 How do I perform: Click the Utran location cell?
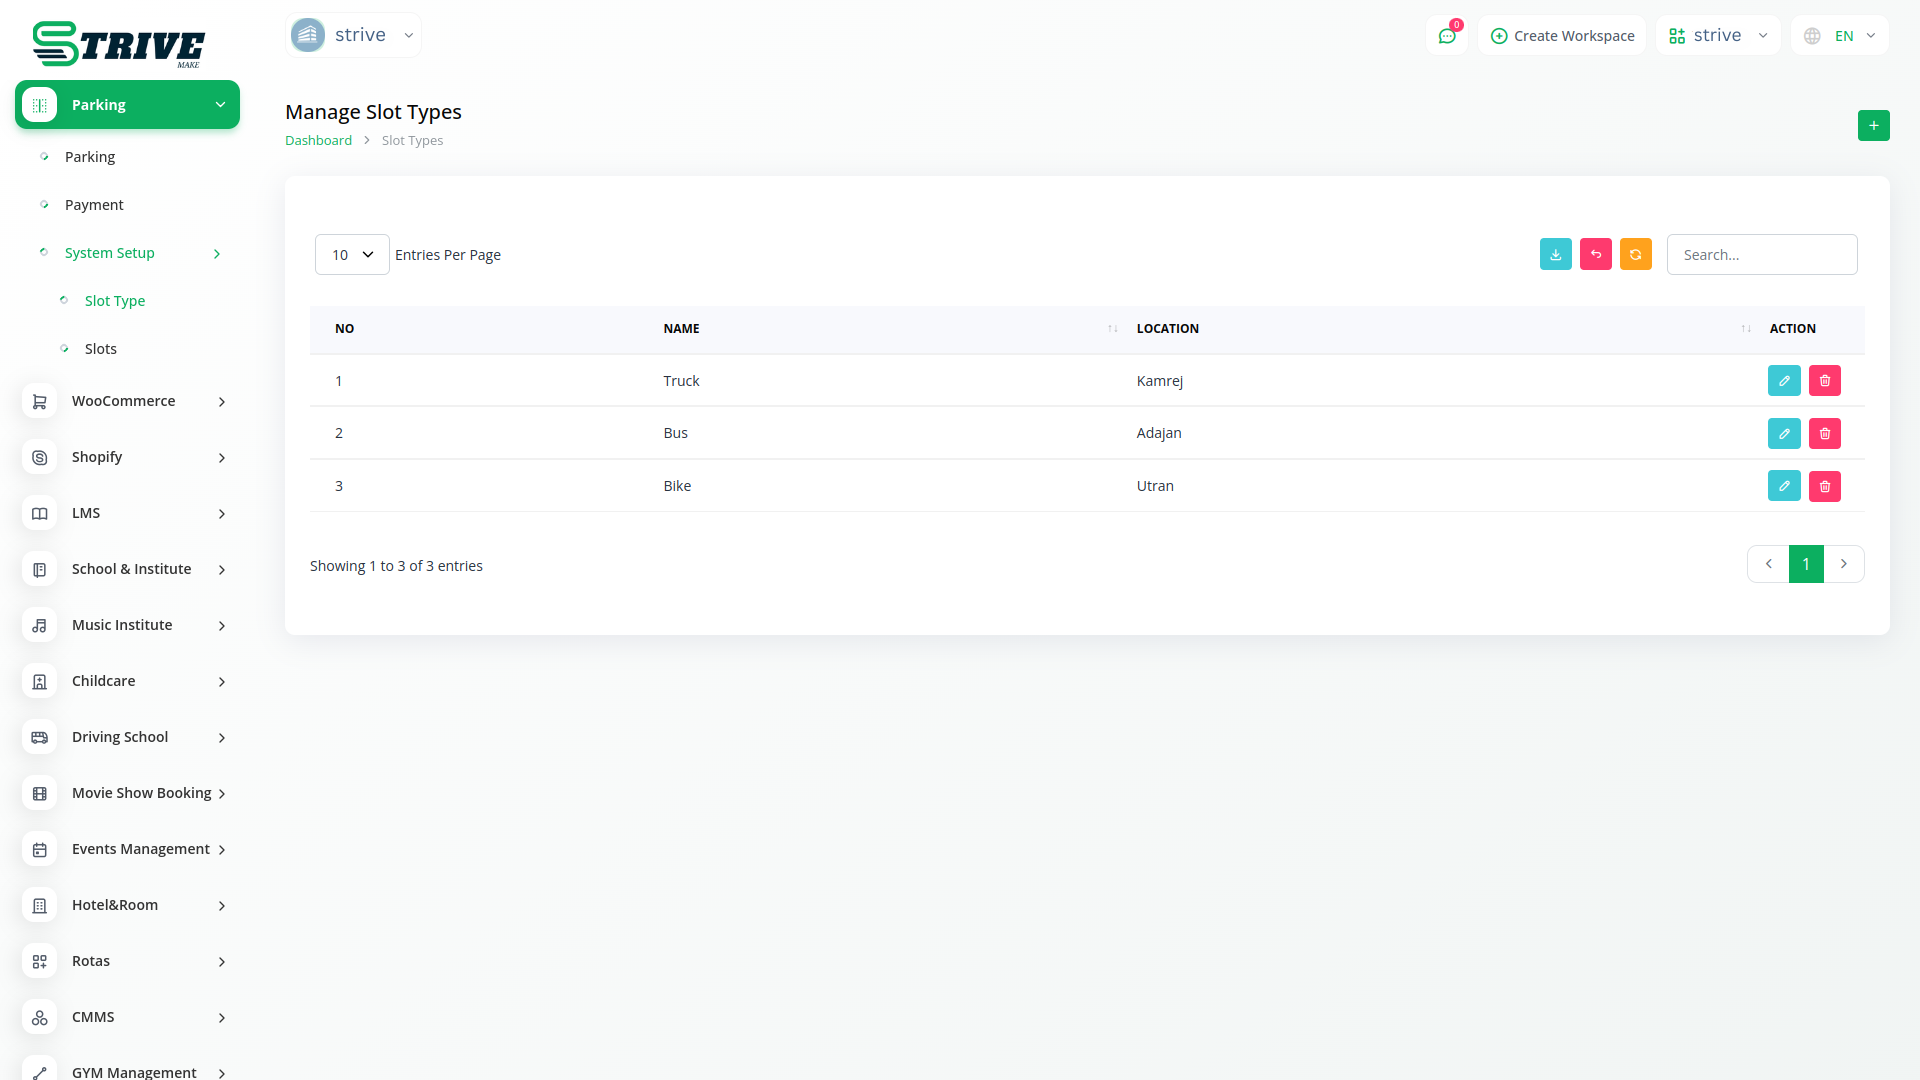click(1155, 486)
